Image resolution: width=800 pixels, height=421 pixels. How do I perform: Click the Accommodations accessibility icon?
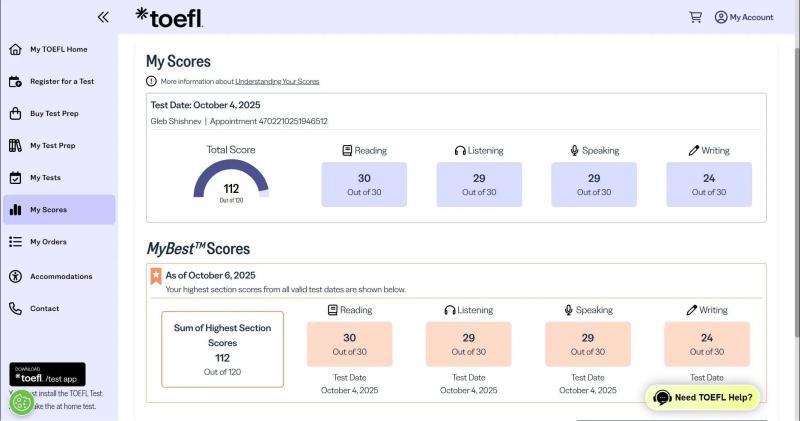15,277
